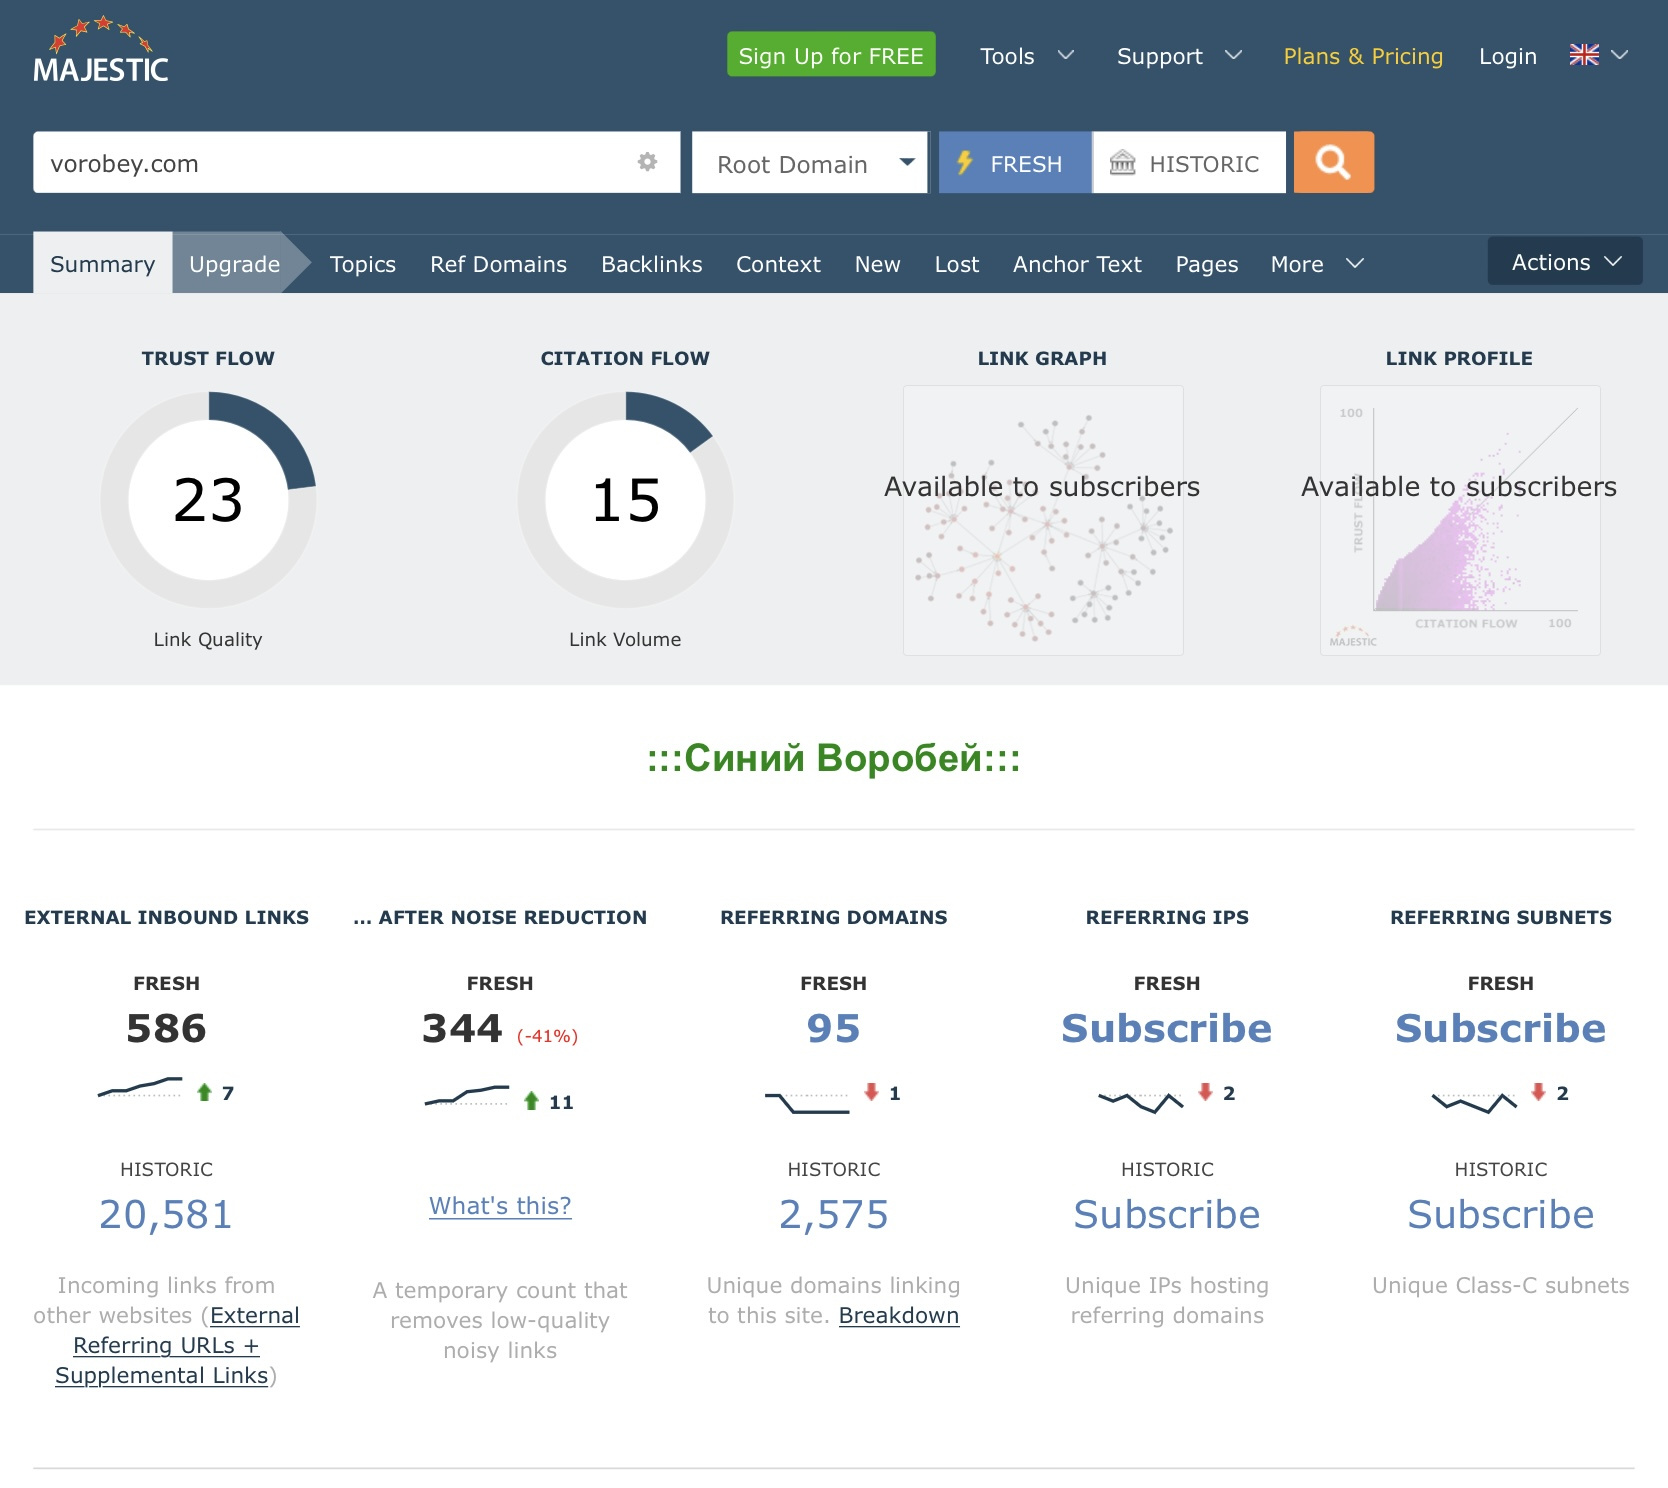Open the Ref Domains tab
The height and width of the screenshot is (1488, 1668).
pyautogui.click(x=498, y=264)
